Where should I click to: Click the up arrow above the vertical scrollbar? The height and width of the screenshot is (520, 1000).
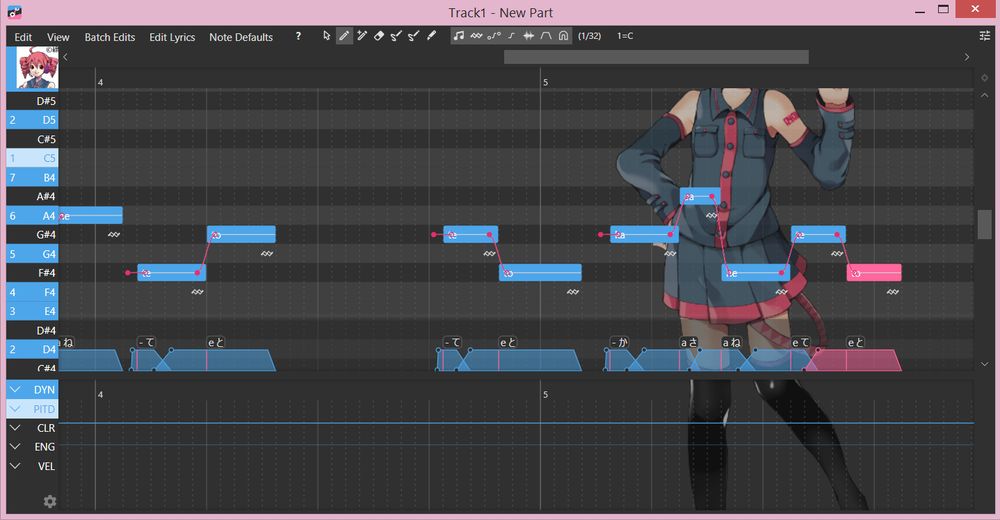(x=985, y=95)
